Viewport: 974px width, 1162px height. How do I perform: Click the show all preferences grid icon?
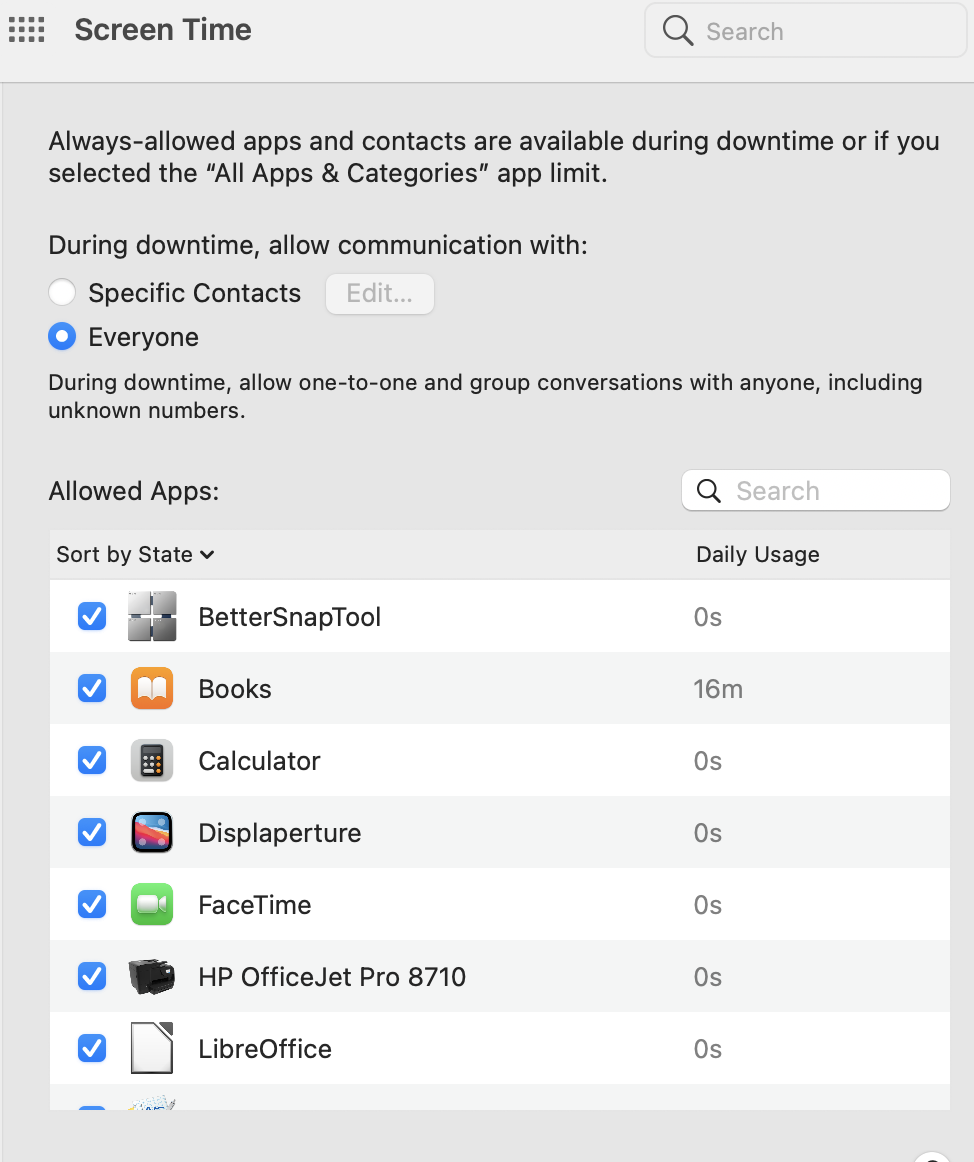point(27,30)
